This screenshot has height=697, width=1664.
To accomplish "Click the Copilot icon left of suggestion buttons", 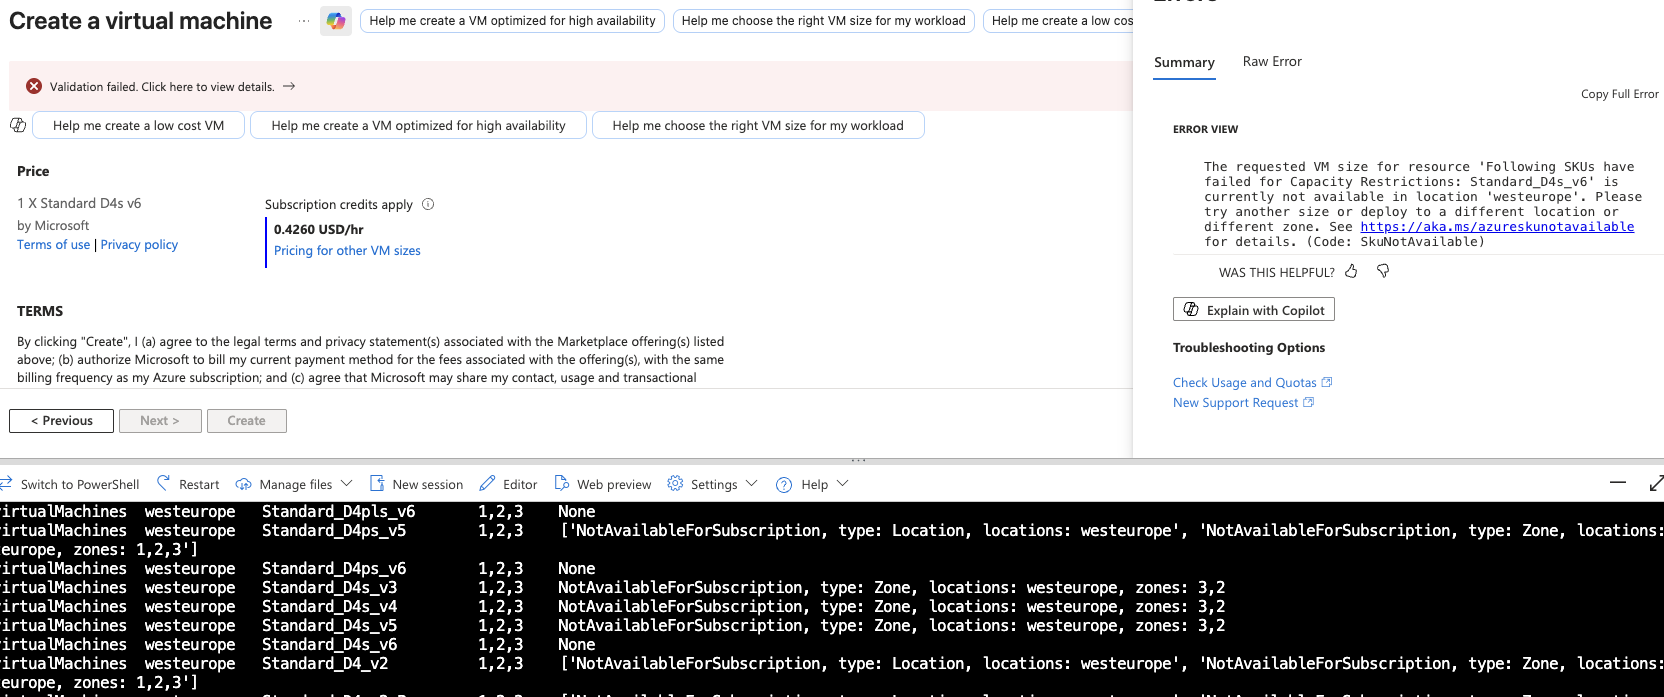I will coord(18,125).
